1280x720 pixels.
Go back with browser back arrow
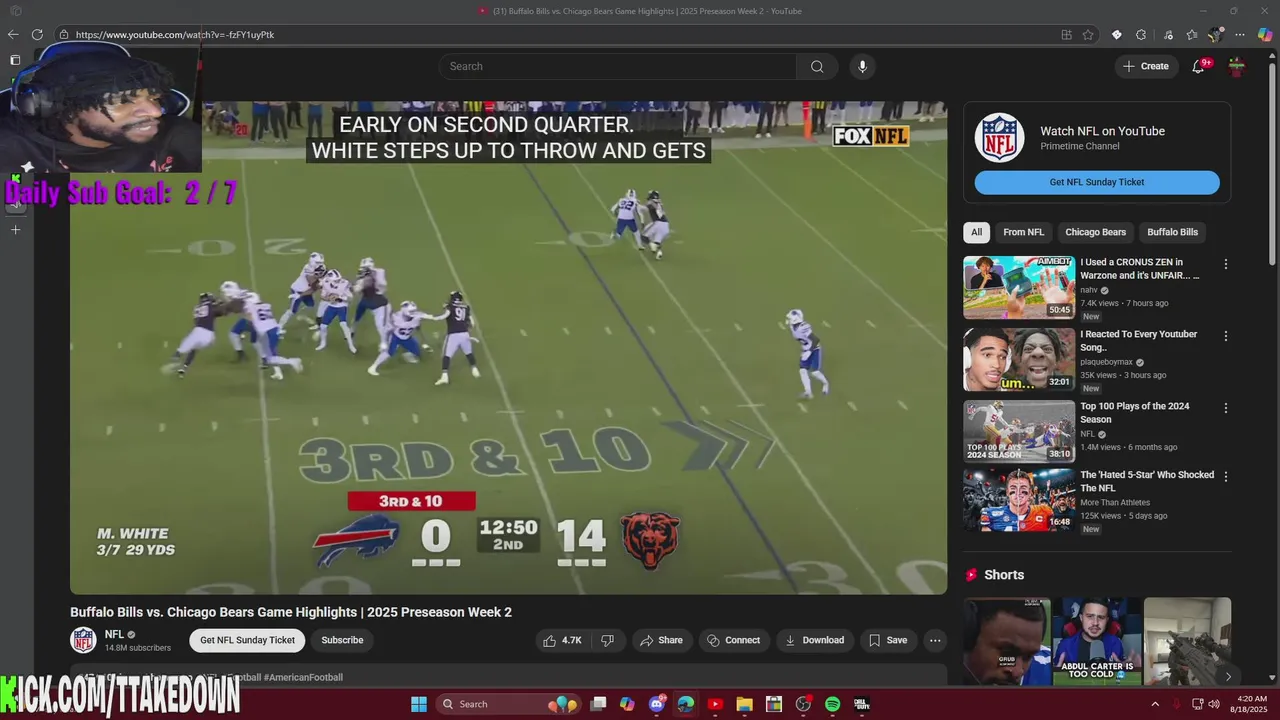13,34
